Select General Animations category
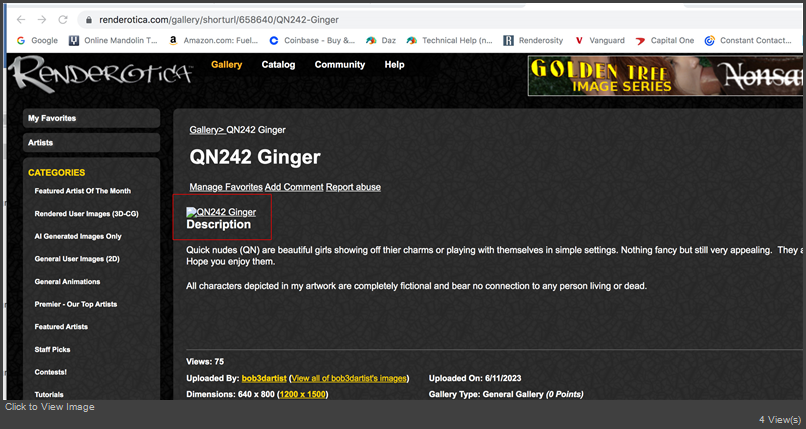Viewport: 806px width, 429px height. pos(67,282)
